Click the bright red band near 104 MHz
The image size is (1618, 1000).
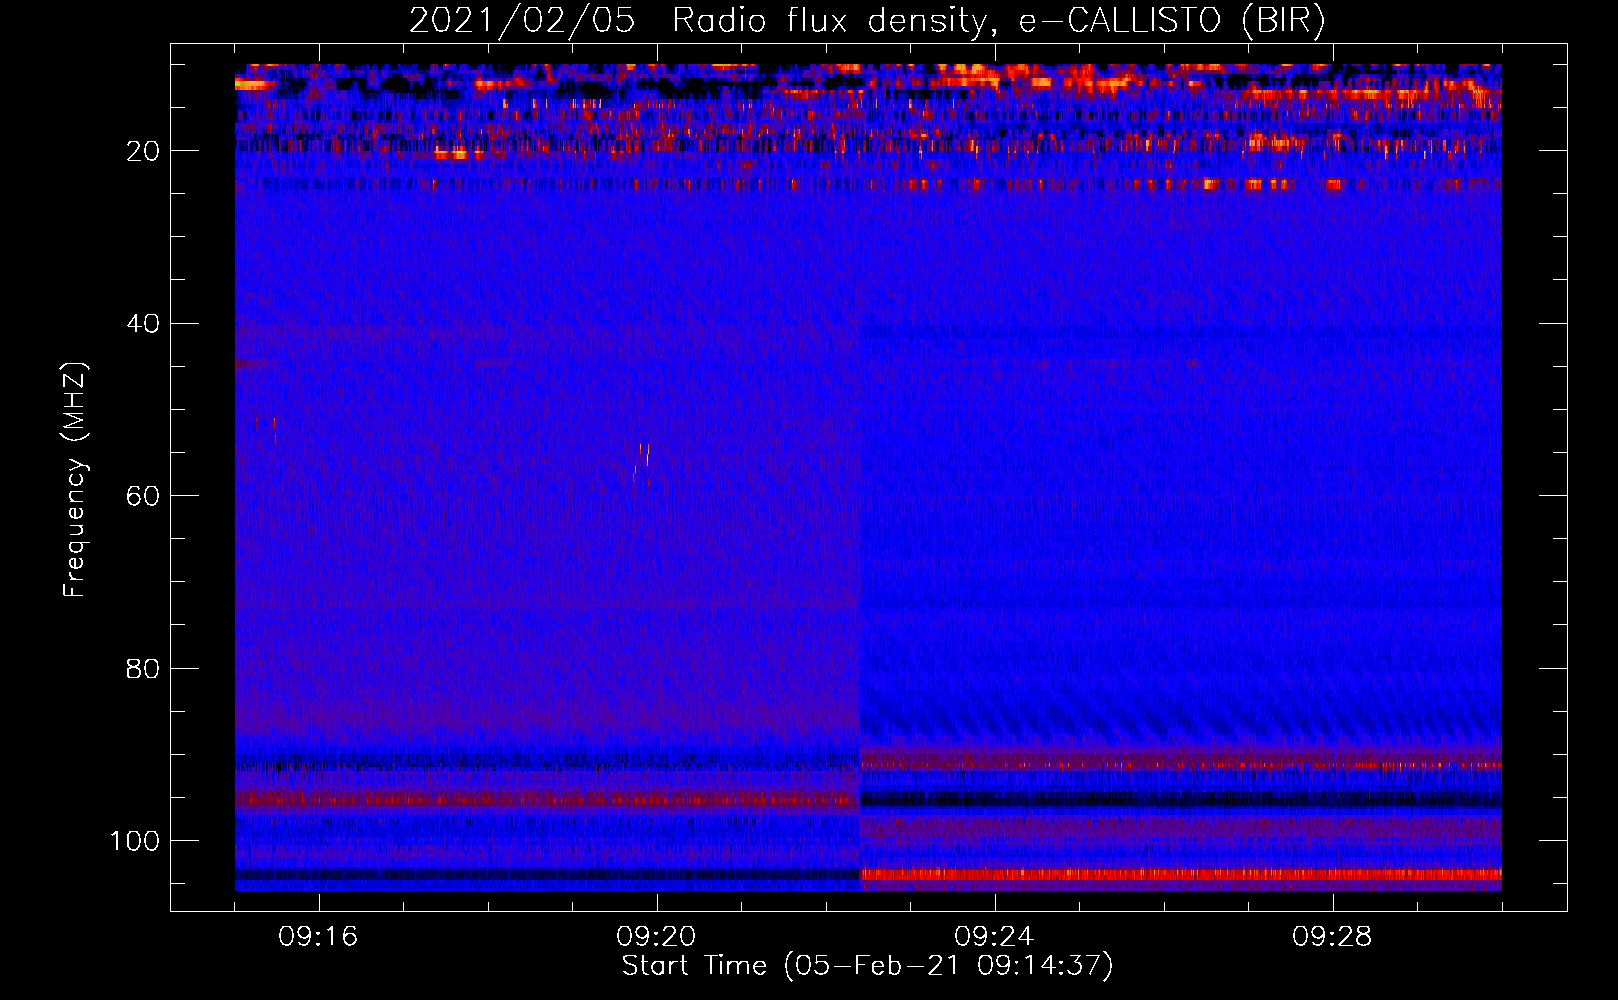tap(1181, 875)
